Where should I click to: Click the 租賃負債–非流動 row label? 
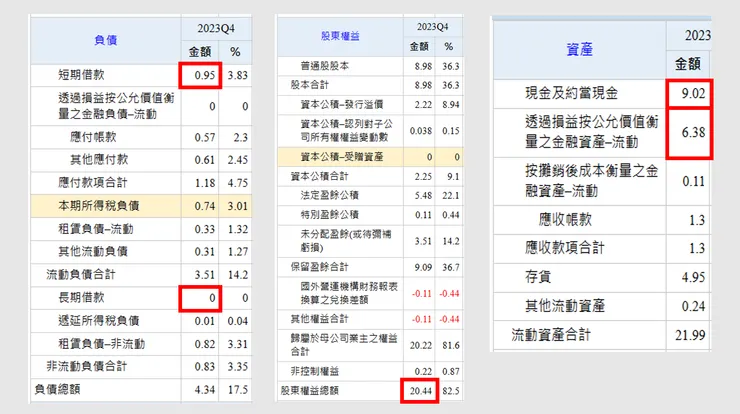[x=101, y=344]
